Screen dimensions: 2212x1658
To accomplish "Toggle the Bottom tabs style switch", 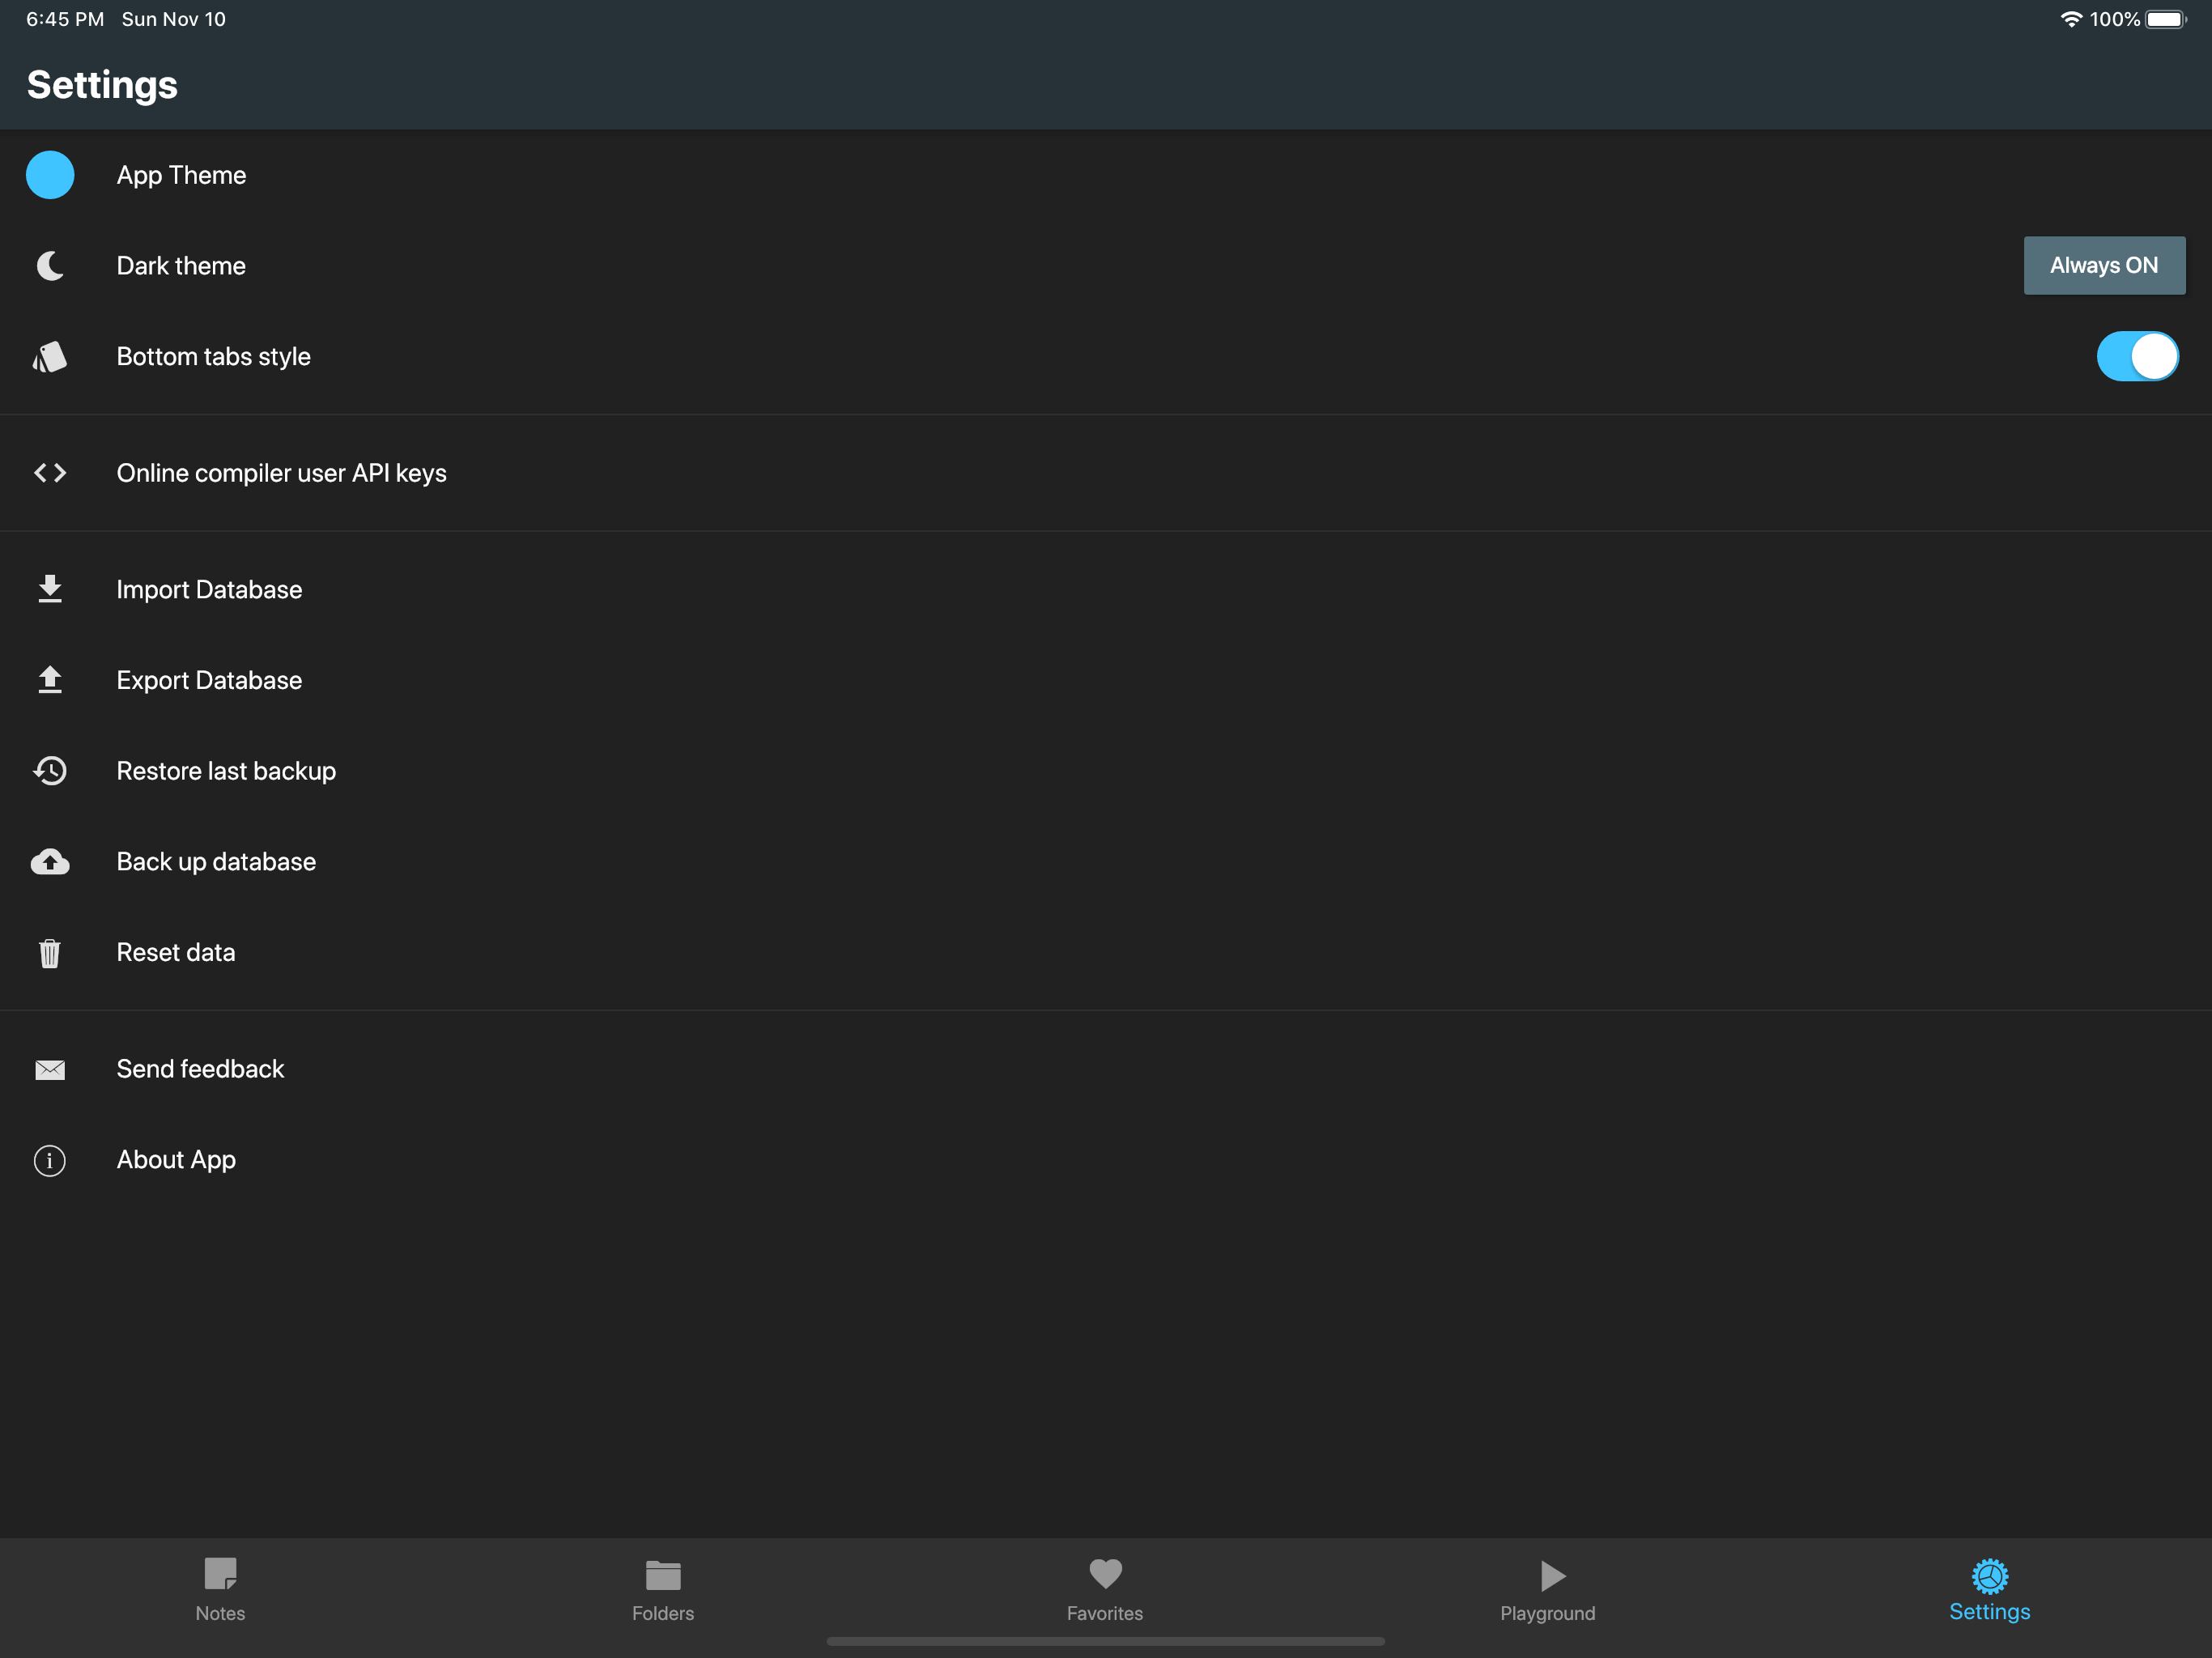I will pyautogui.click(x=2136, y=357).
